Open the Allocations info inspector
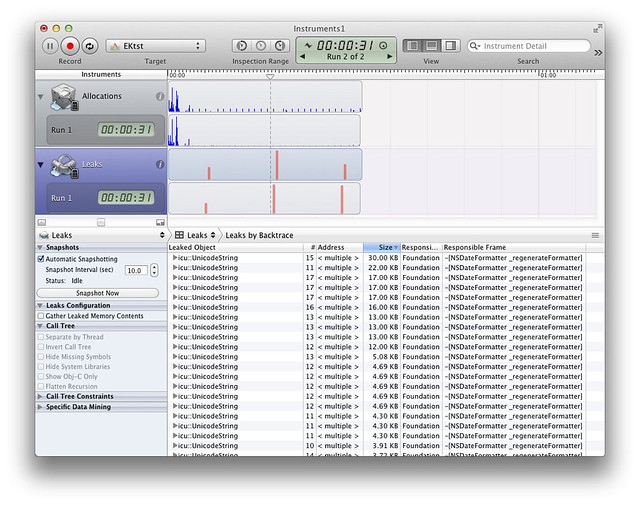The width and height of the screenshot is (640, 505). pyautogui.click(x=160, y=96)
